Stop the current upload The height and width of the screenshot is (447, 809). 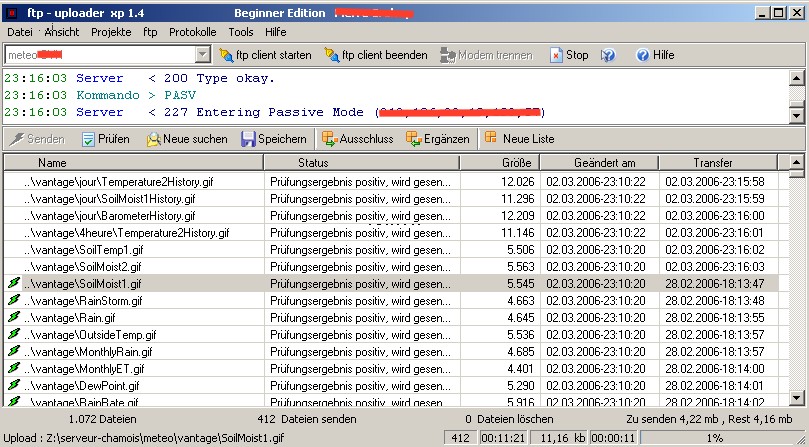click(569, 55)
